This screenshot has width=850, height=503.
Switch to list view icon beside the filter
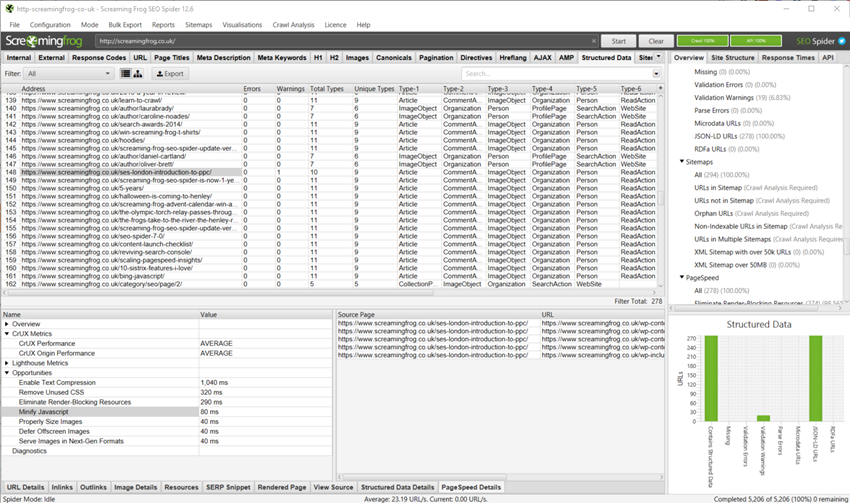(126, 74)
